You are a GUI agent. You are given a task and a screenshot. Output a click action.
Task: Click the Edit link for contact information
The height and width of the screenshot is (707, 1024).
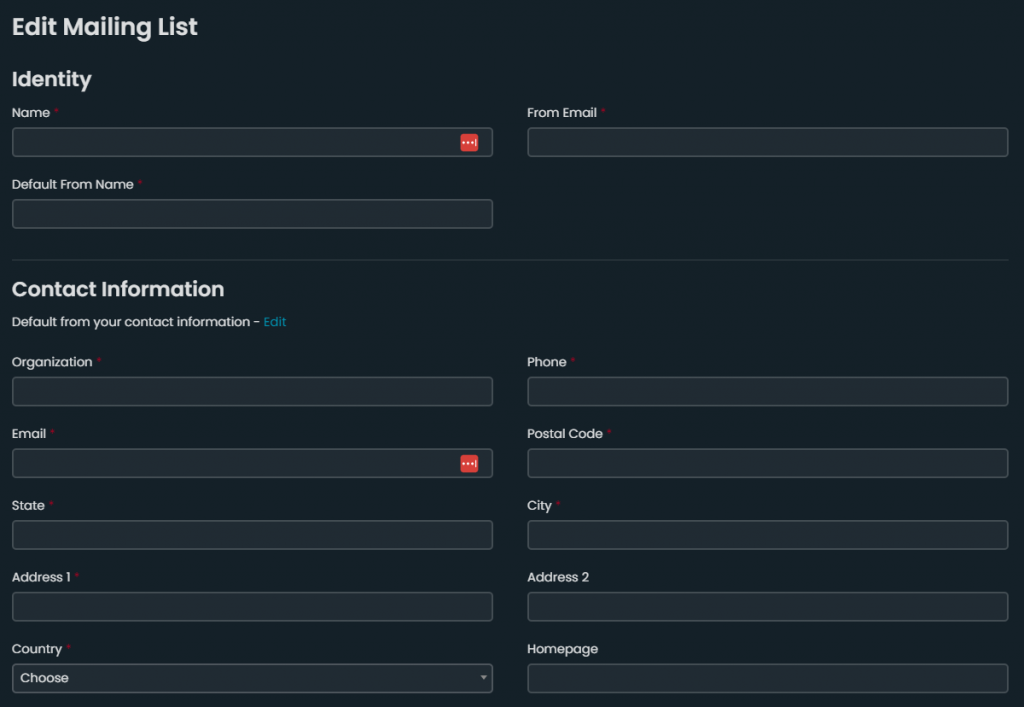pyautogui.click(x=275, y=322)
